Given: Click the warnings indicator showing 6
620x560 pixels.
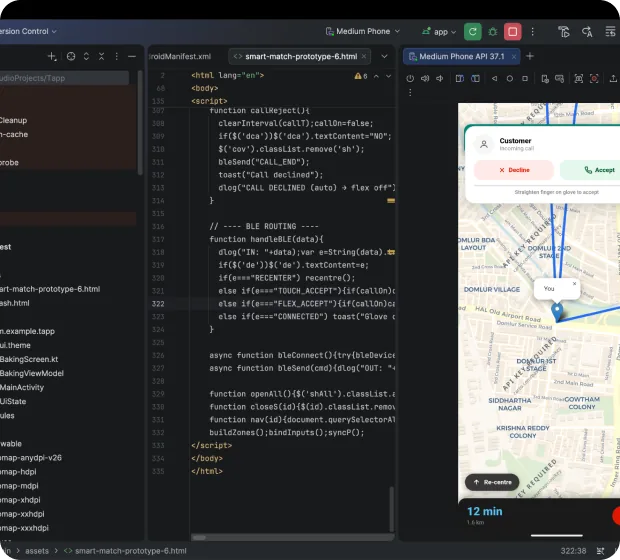Looking at the screenshot, I should (x=361, y=76).
